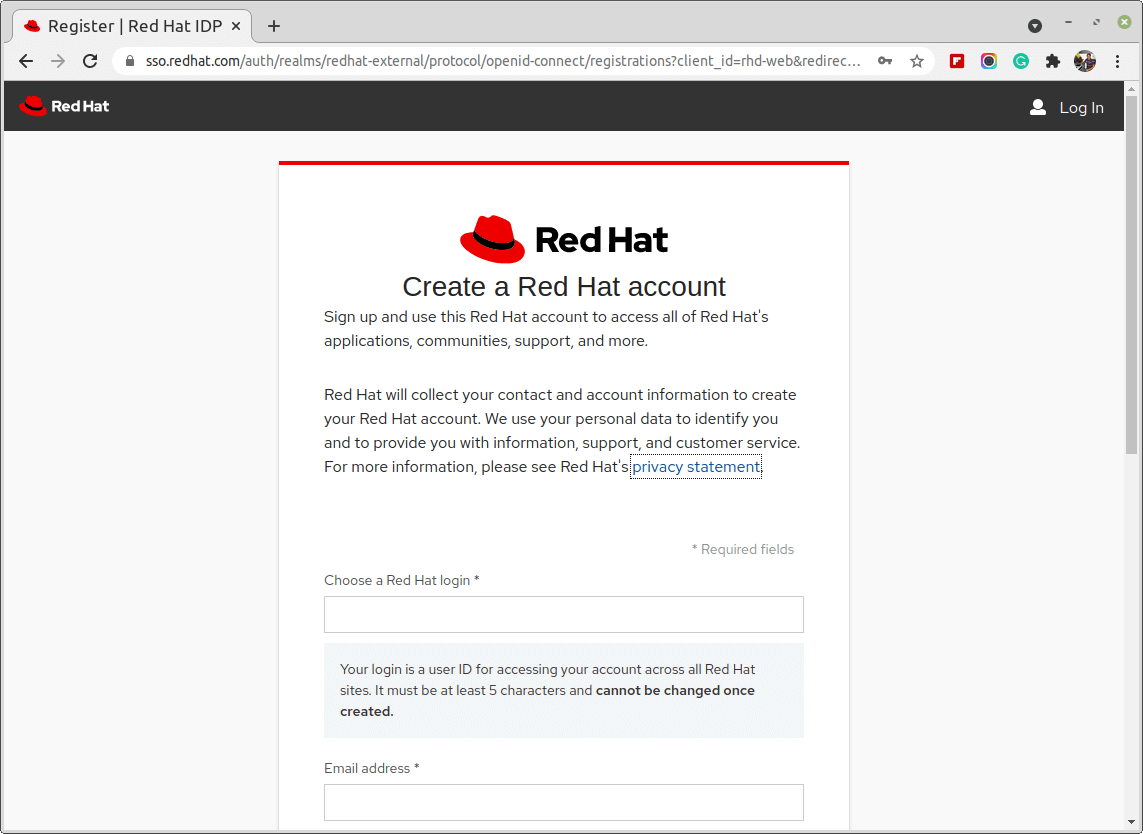Open the Grammarly extension icon
The width and height of the screenshot is (1143, 834).
pos(1021,61)
